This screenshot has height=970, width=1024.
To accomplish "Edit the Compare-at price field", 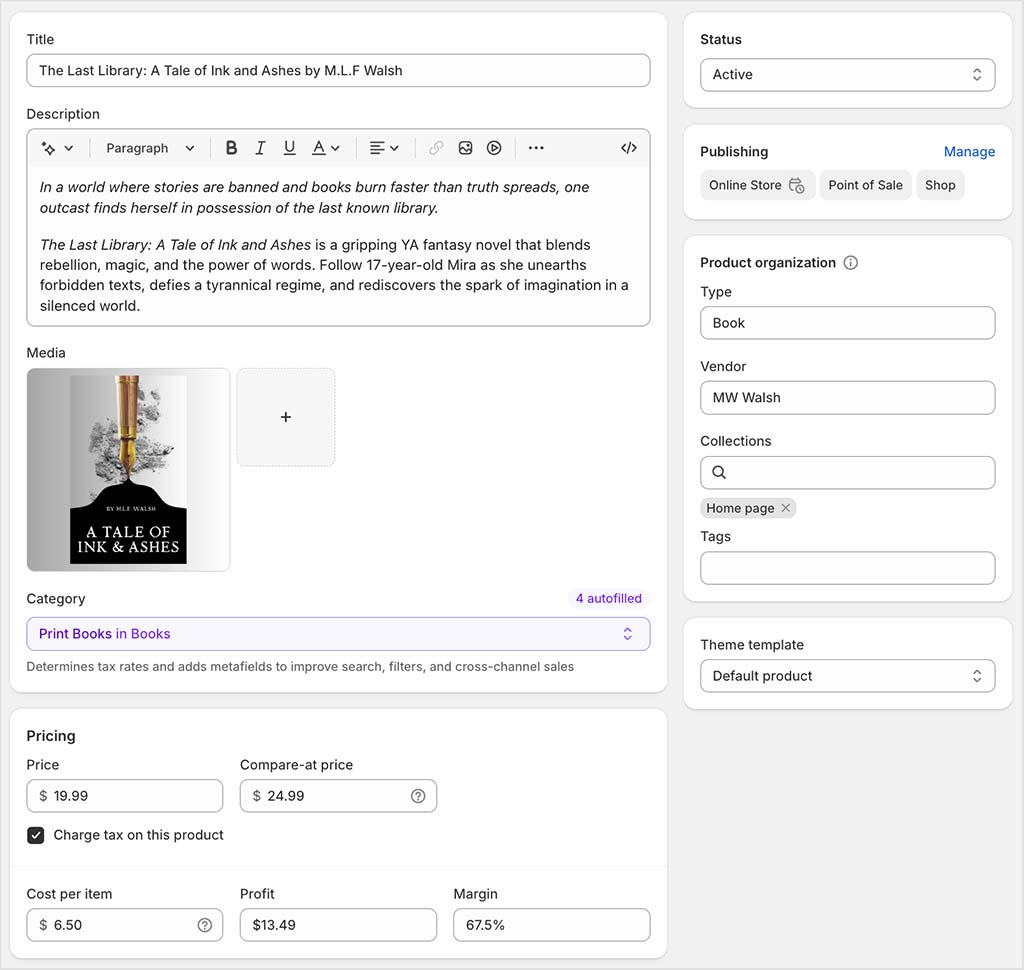I will pyautogui.click(x=338, y=796).
